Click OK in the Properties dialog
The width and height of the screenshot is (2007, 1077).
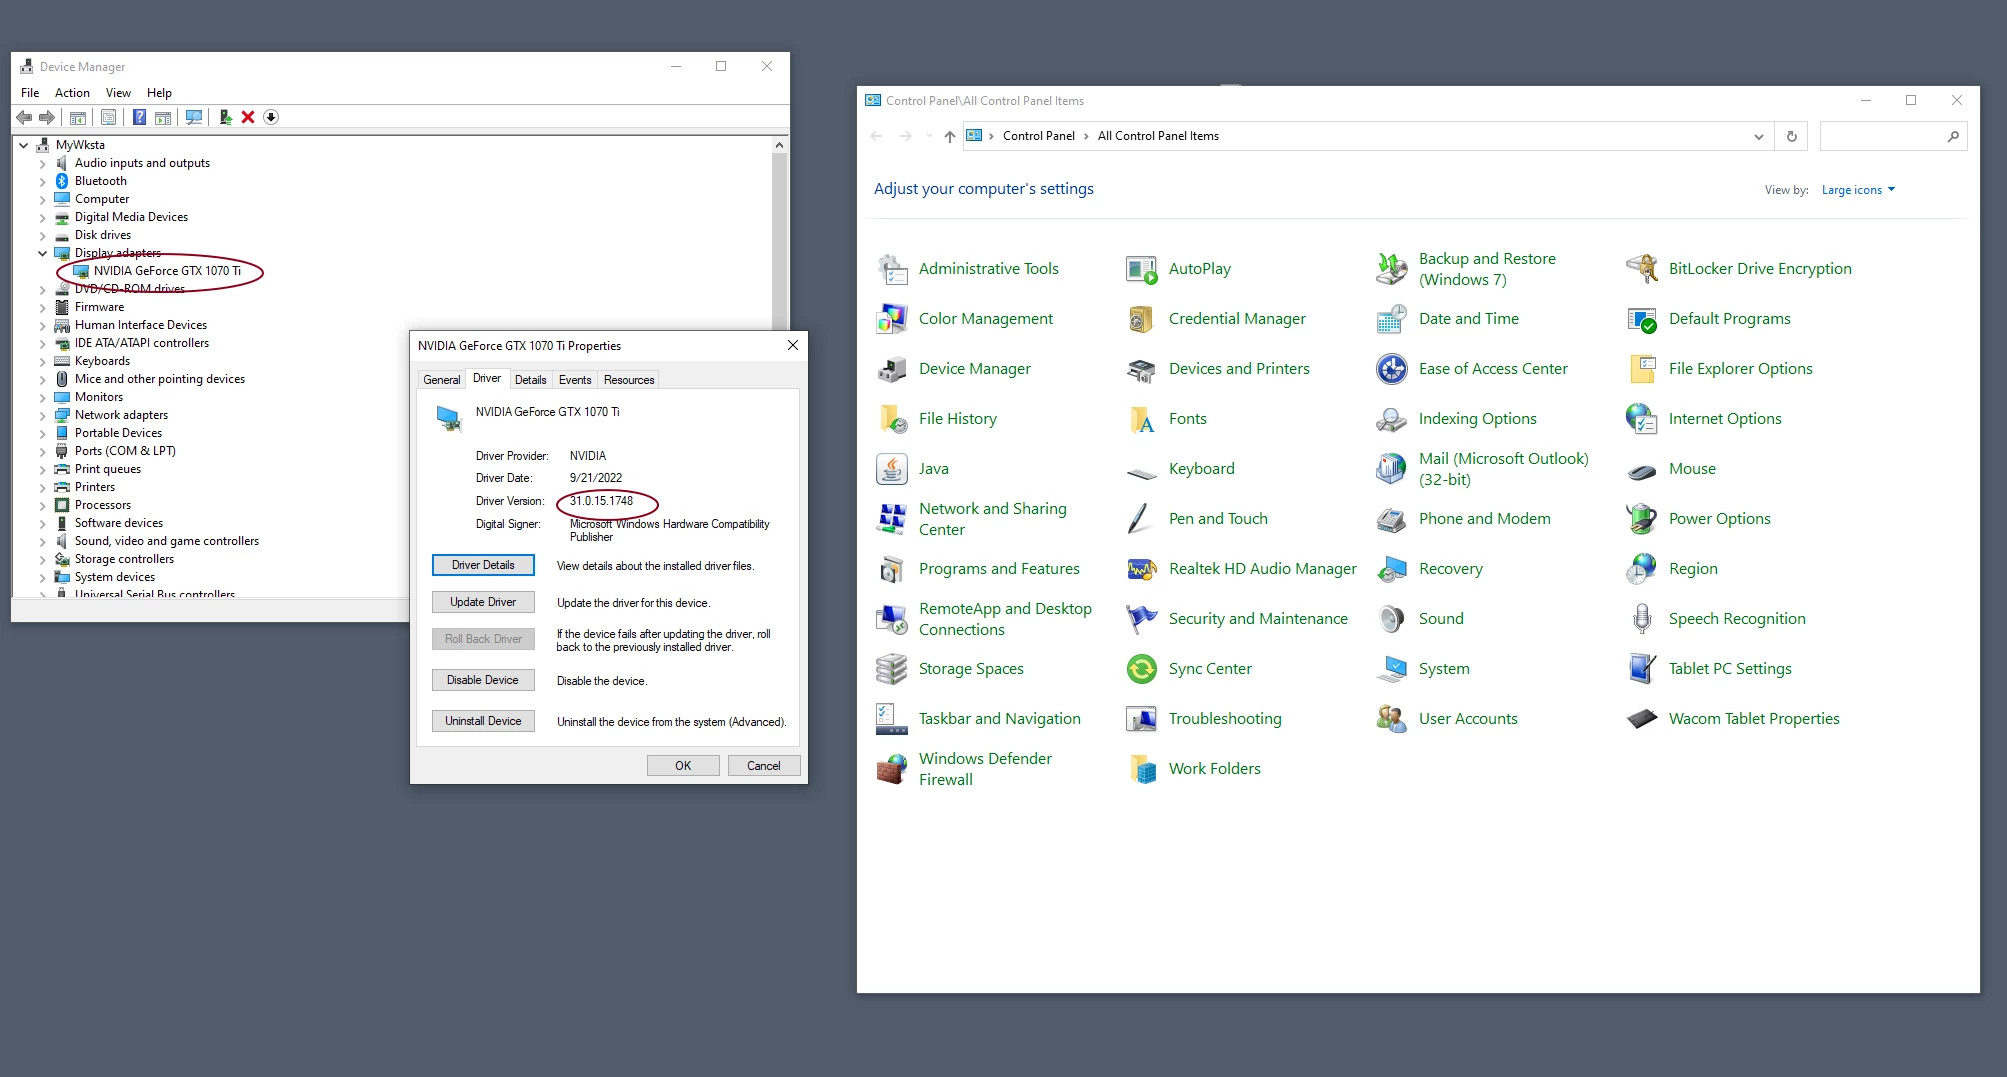[683, 766]
